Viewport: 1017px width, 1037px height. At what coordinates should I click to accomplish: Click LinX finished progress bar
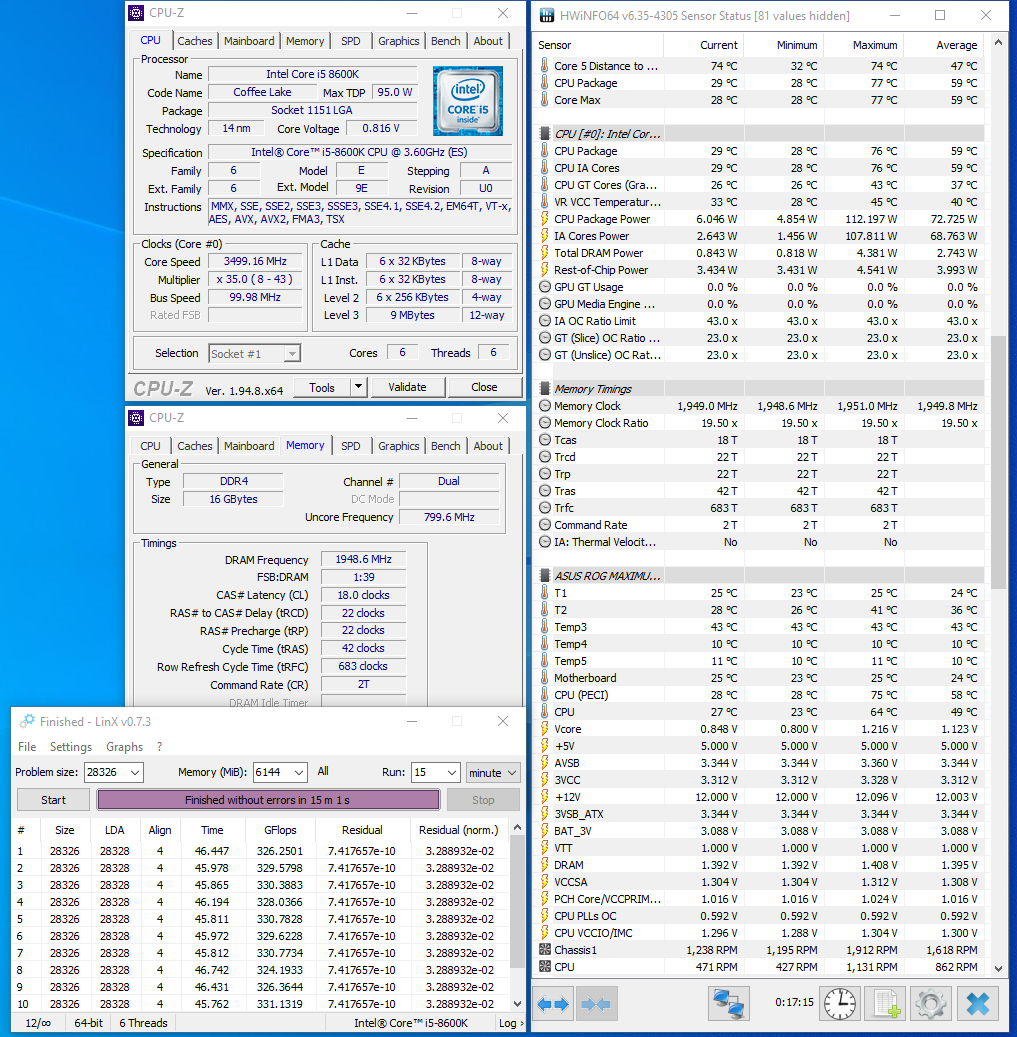tap(268, 800)
